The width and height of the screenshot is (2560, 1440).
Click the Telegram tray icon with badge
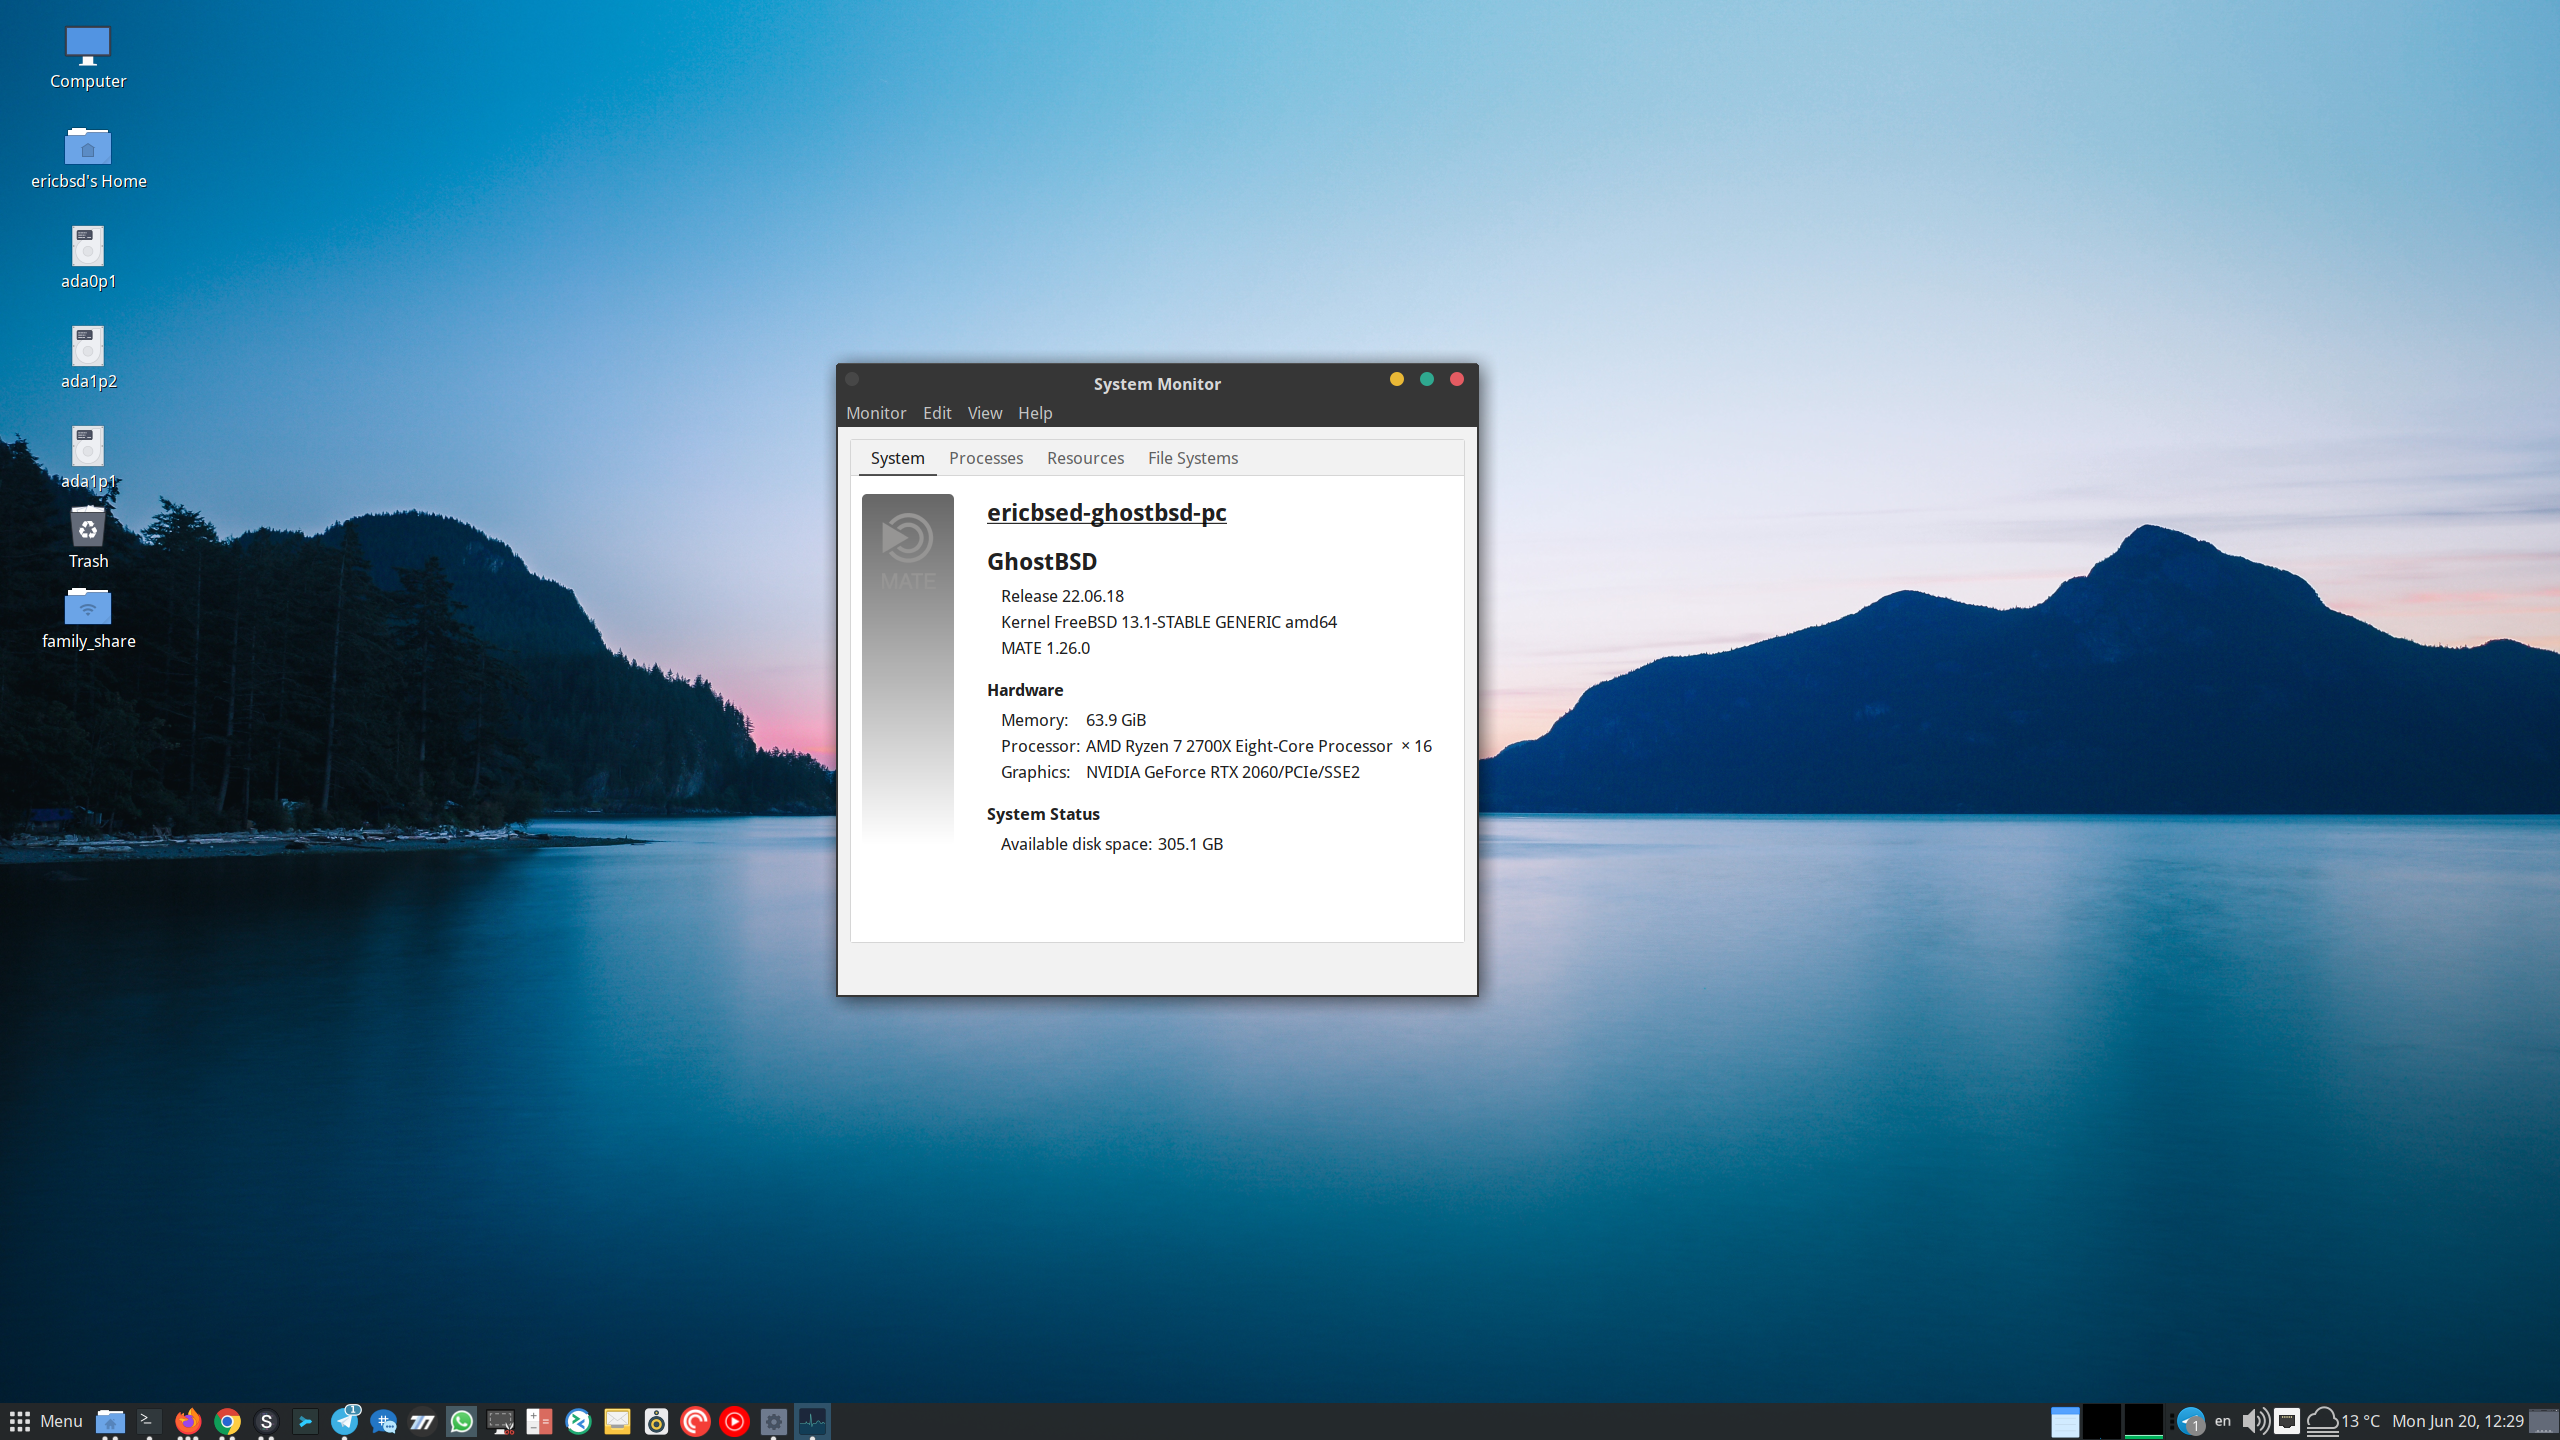coord(2190,1421)
